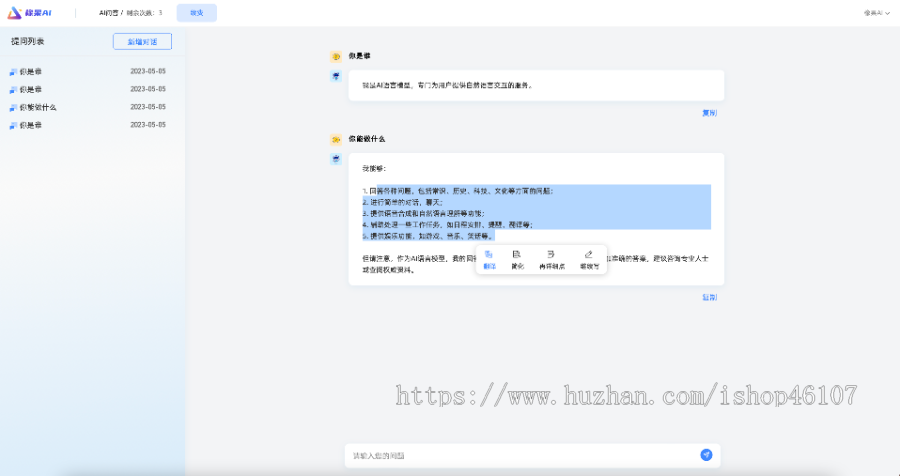Choose the pencil rewrite option in the popup
The width and height of the screenshot is (900, 476).
point(589,260)
